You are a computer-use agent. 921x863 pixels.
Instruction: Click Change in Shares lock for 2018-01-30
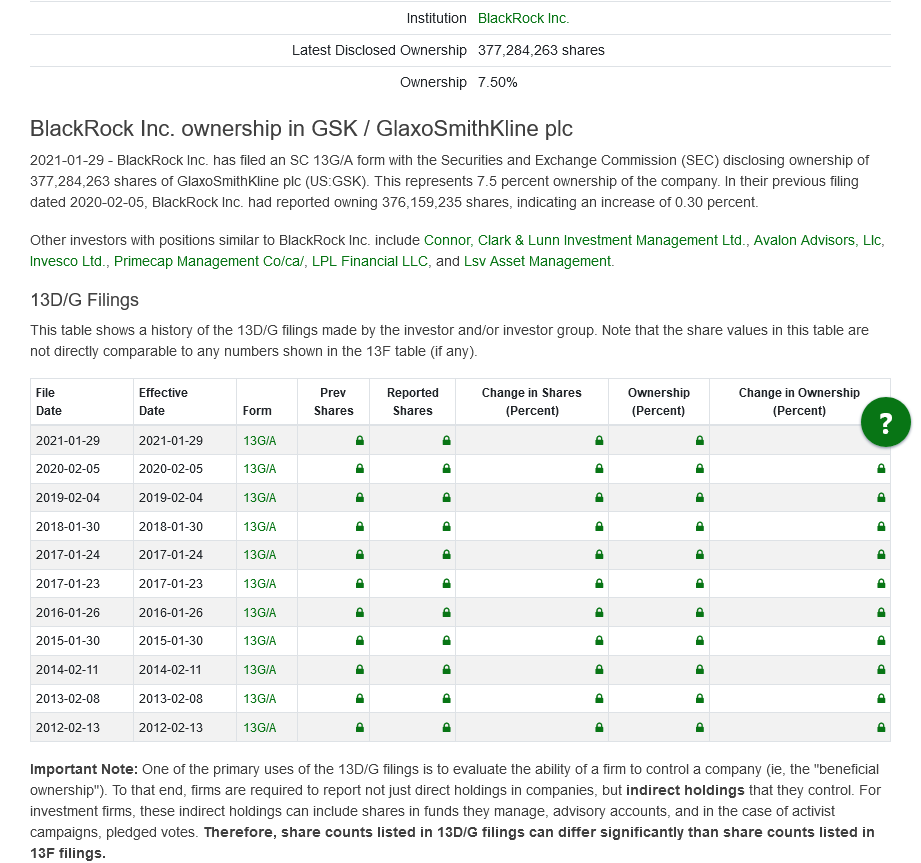click(x=599, y=526)
